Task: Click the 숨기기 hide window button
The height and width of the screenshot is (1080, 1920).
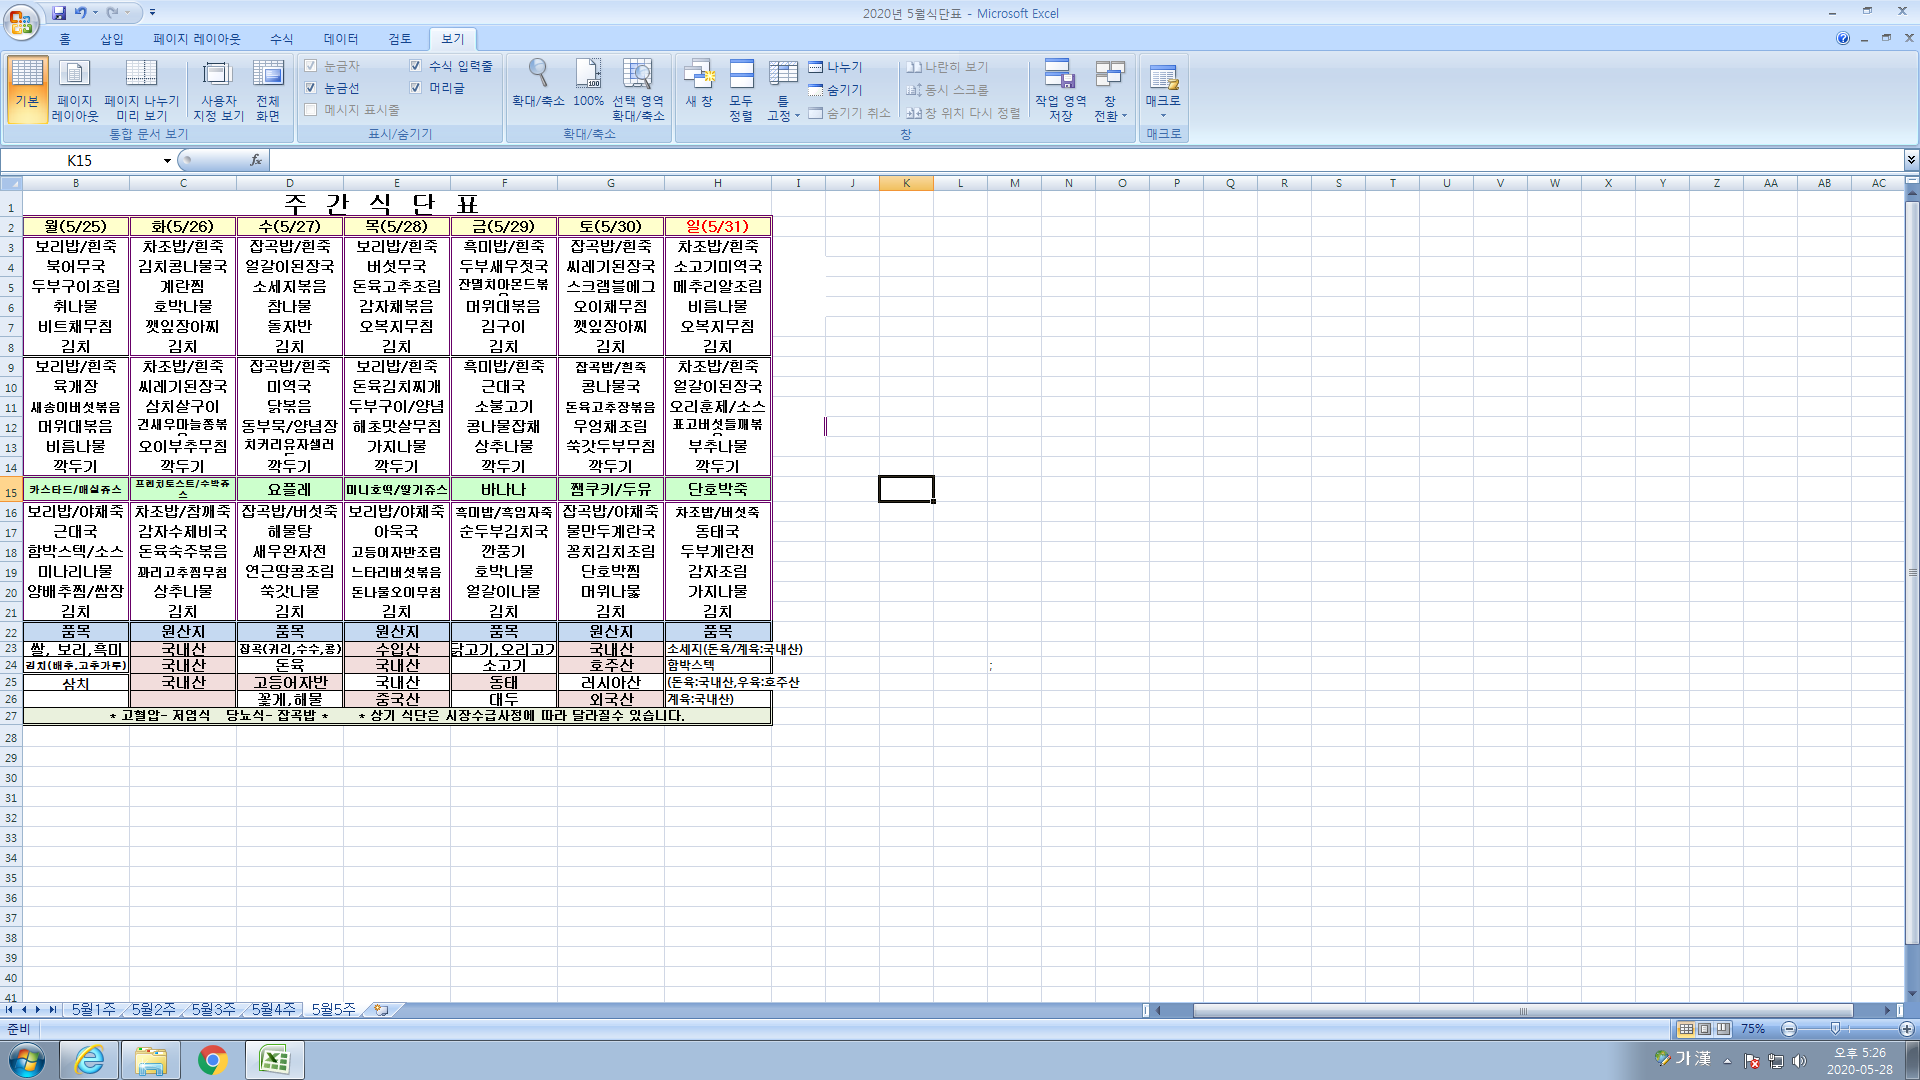Action: (836, 90)
